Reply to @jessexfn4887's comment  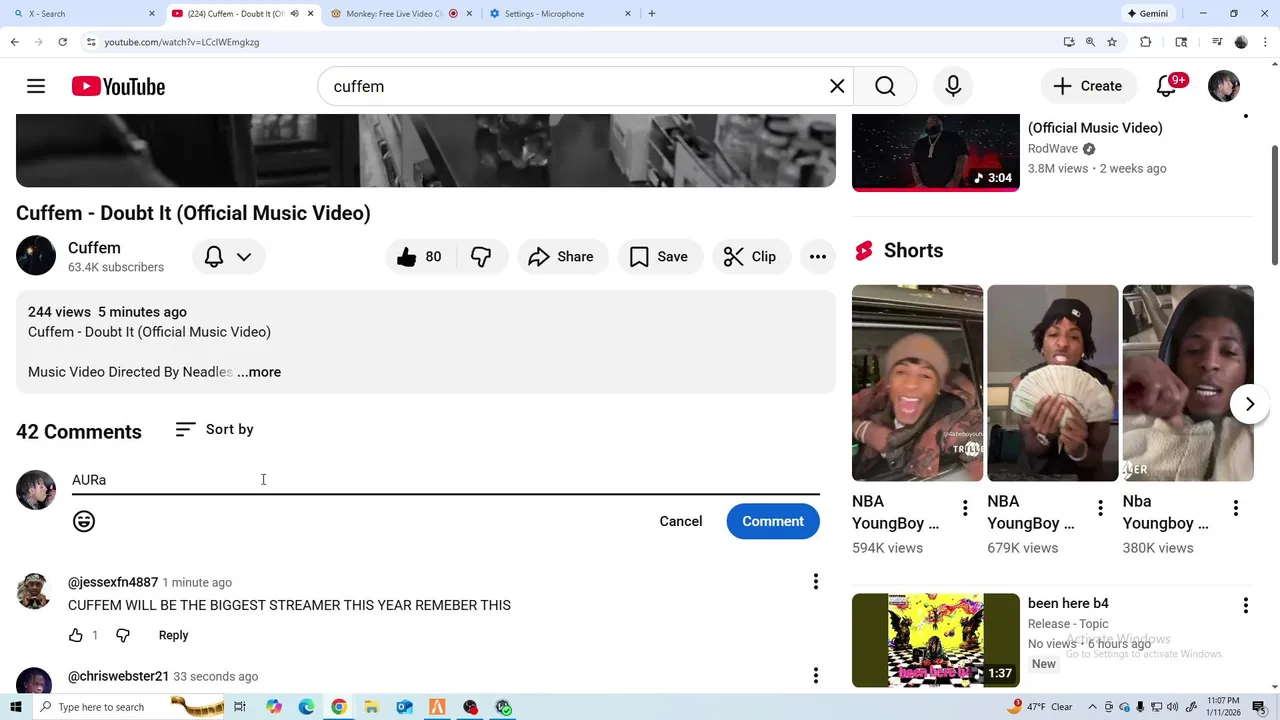coord(173,635)
